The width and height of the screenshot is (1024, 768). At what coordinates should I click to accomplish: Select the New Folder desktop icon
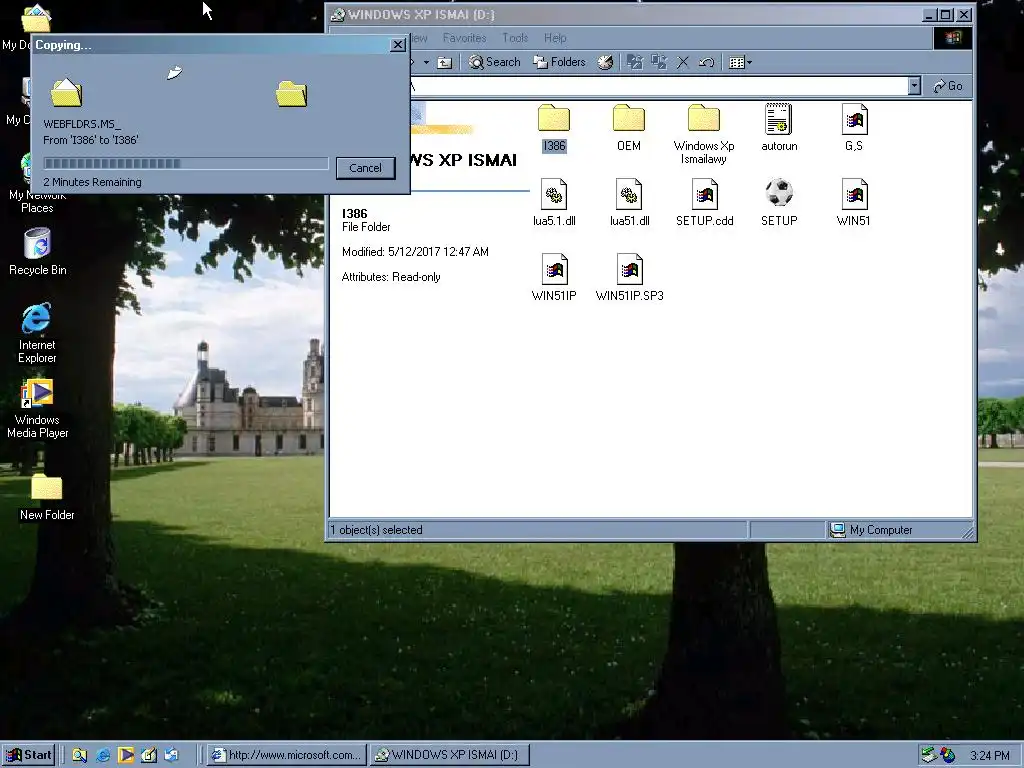coord(46,498)
